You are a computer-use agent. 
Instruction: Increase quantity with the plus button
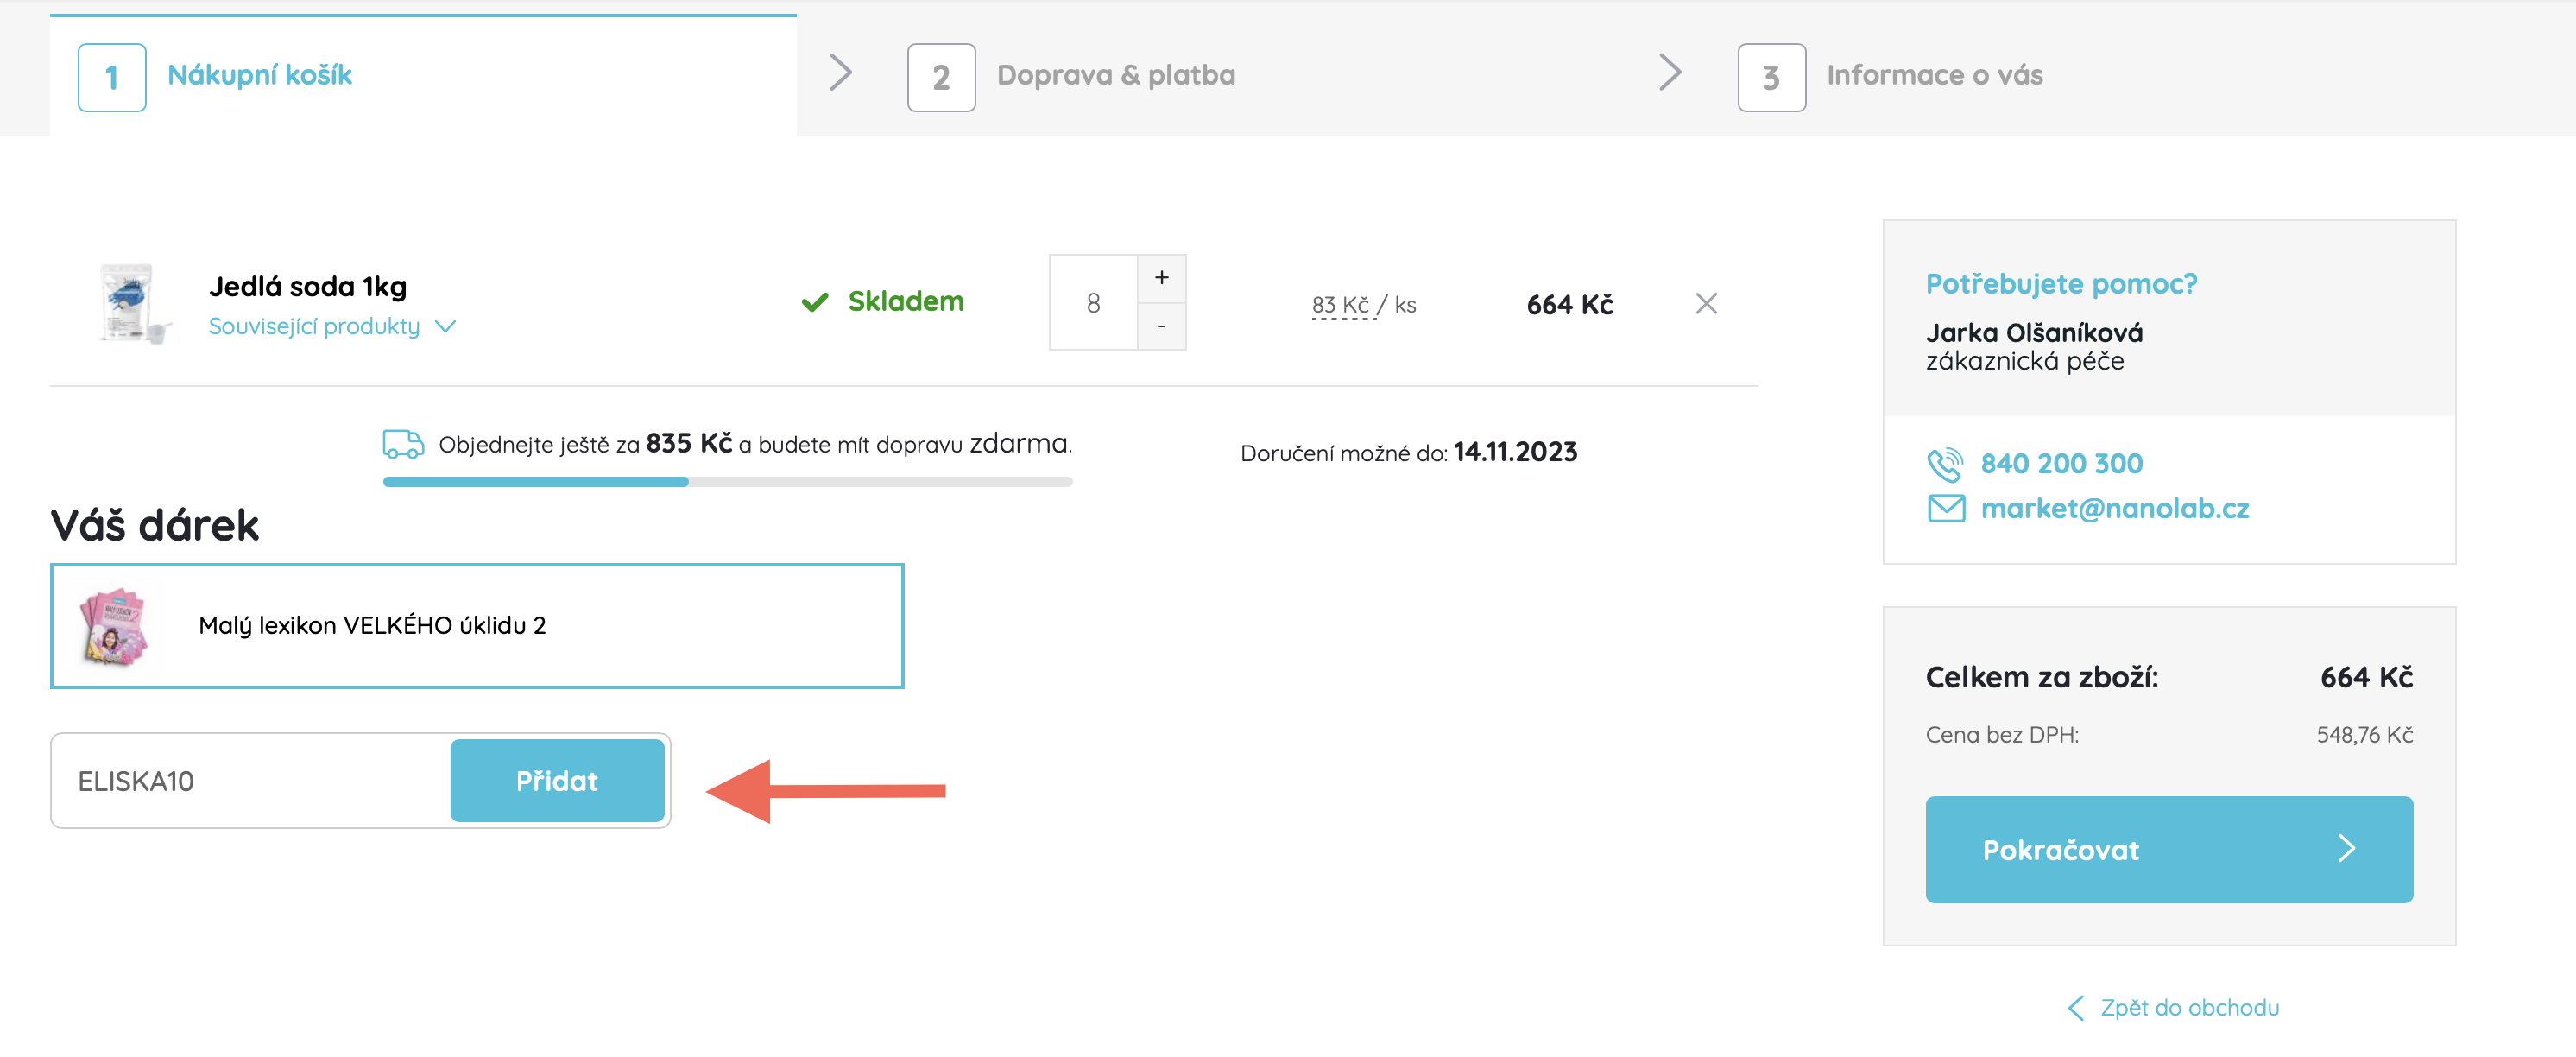click(x=1161, y=278)
